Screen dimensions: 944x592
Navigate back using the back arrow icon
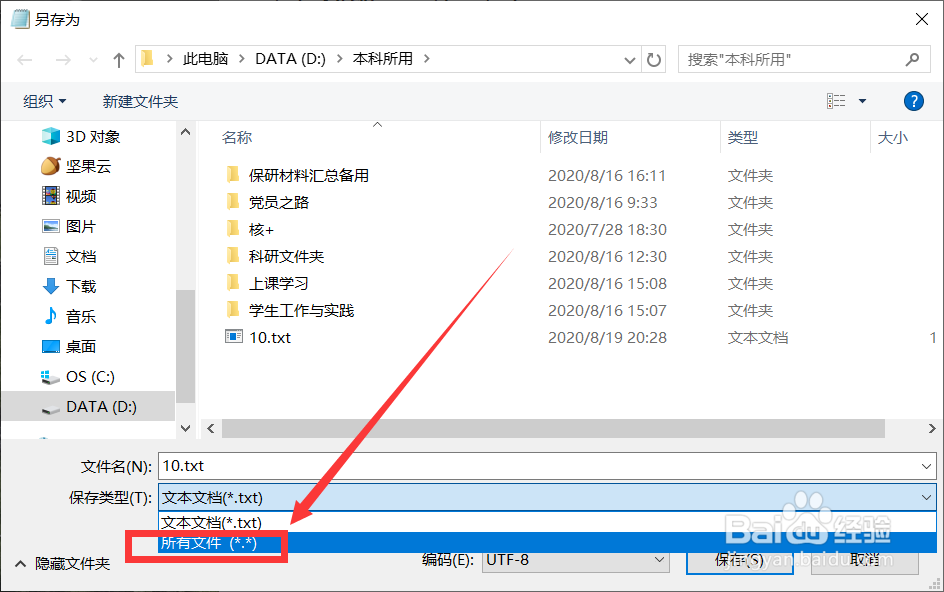pos(24,59)
